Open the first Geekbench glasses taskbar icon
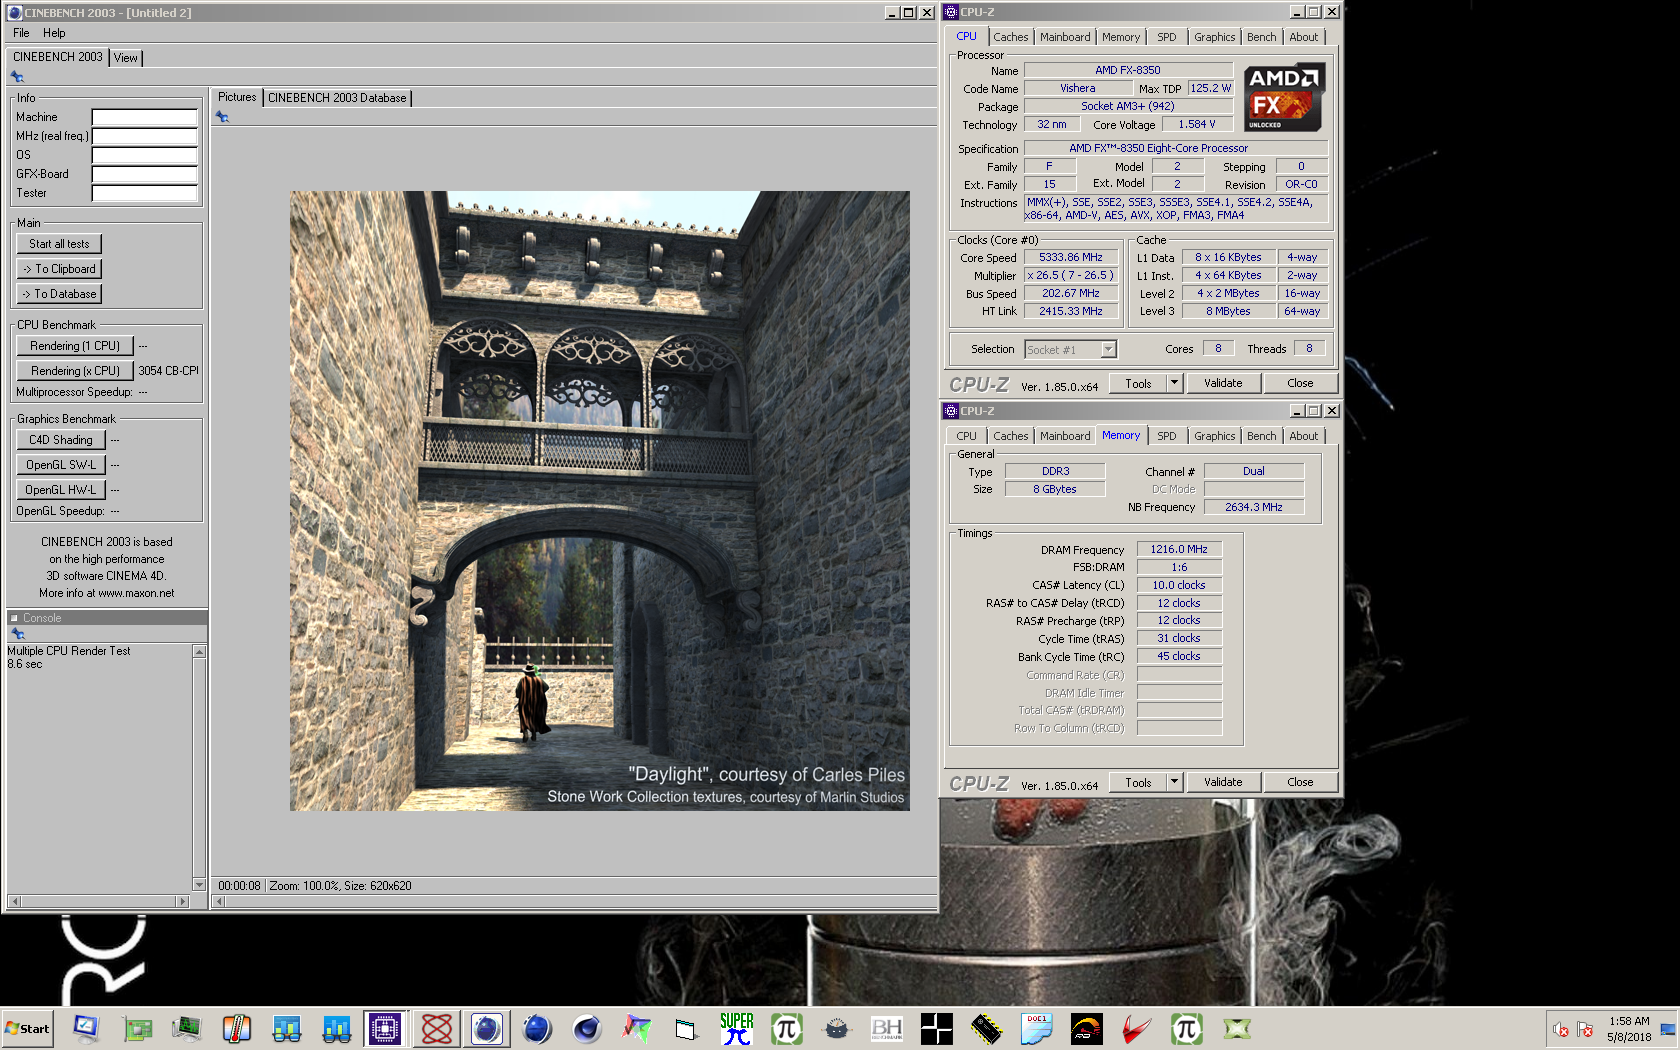 [x=287, y=1028]
